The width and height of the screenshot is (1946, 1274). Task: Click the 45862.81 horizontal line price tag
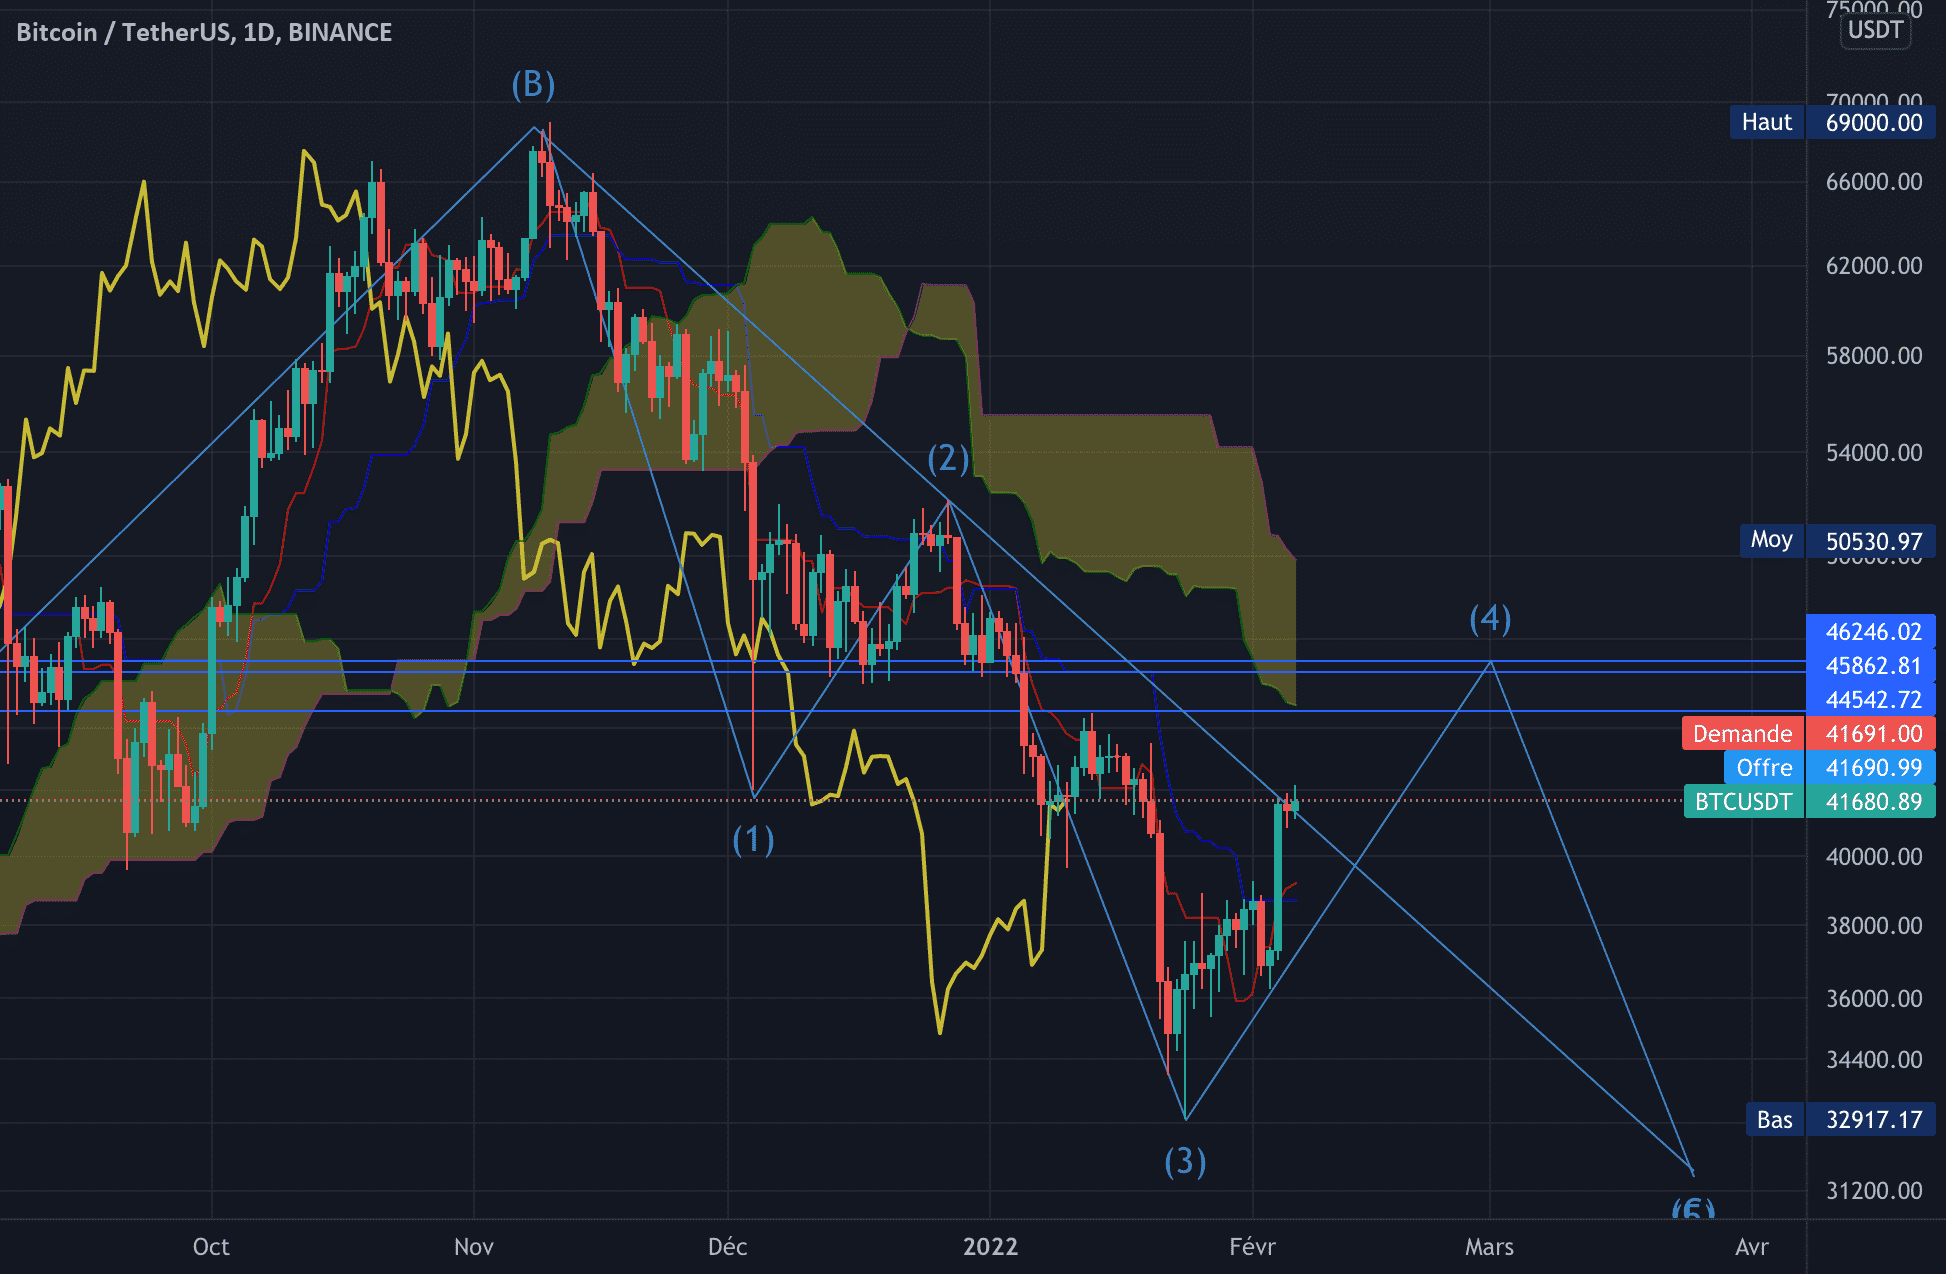coord(1871,665)
